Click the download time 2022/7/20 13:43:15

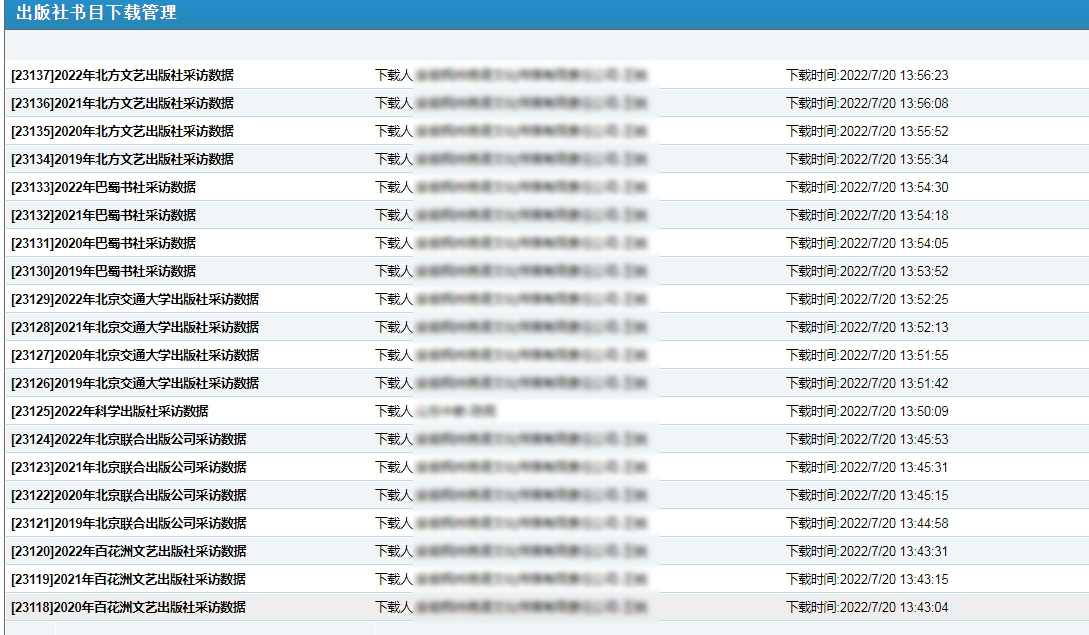tap(866, 579)
